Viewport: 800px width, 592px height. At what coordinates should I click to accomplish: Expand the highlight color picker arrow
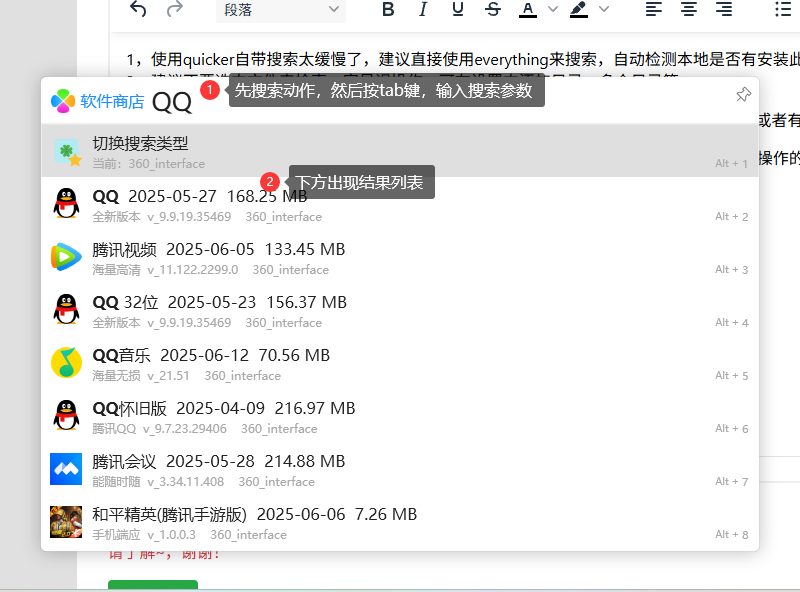[x=604, y=9]
